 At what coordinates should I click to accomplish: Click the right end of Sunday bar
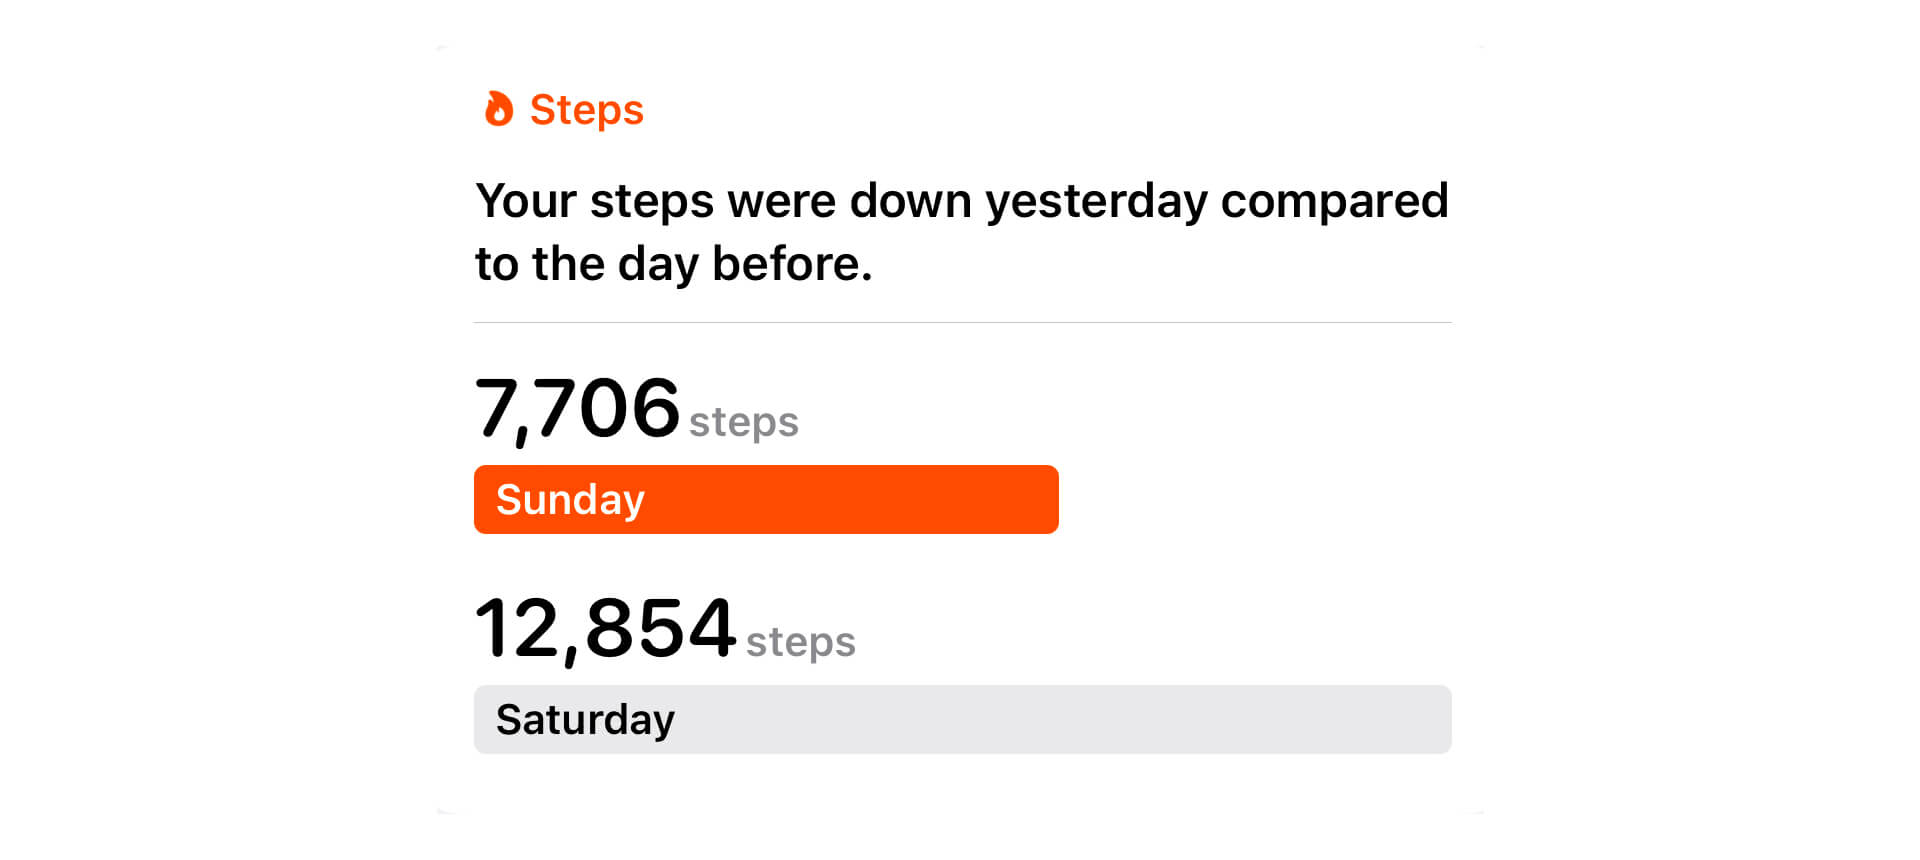pyautogui.click(x=1040, y=499)
